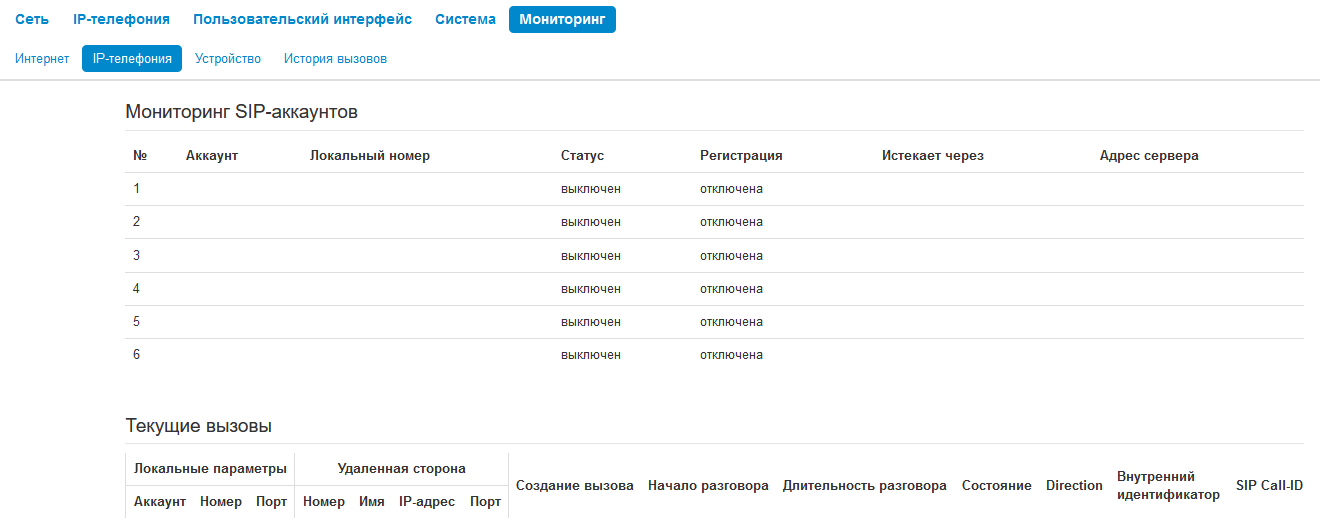Screen dimensions: 1320x532
Task: Select SIP account row number 1
Action: click(137, 189)
